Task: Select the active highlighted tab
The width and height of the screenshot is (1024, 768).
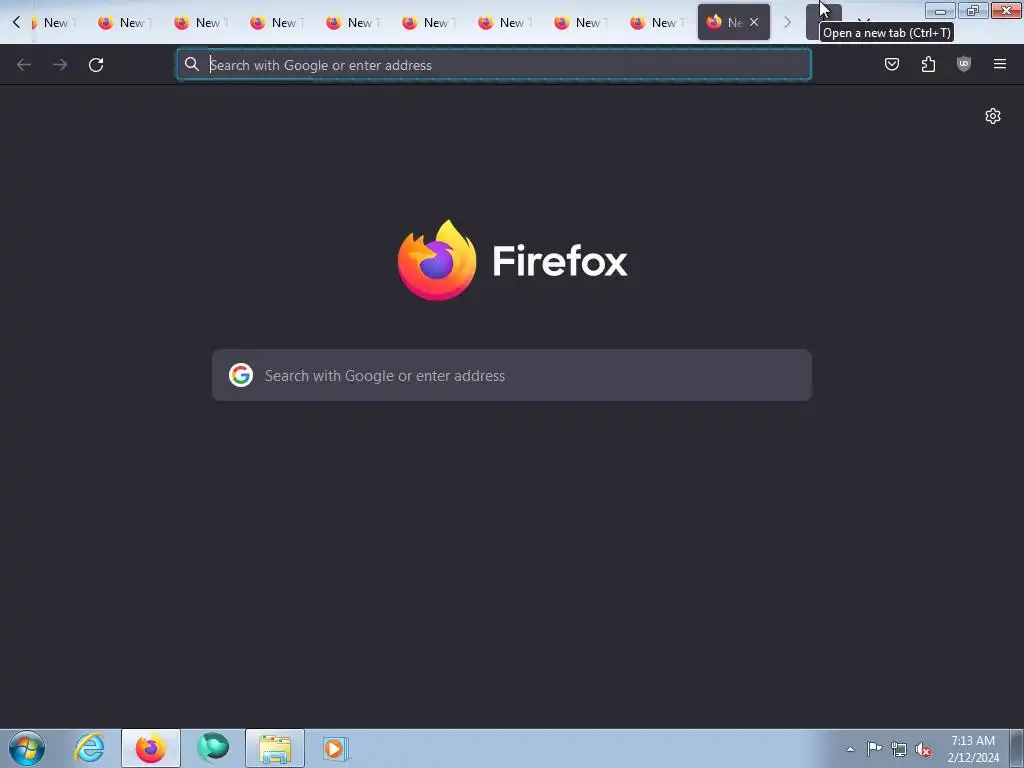Action: [x=733, y=22]
